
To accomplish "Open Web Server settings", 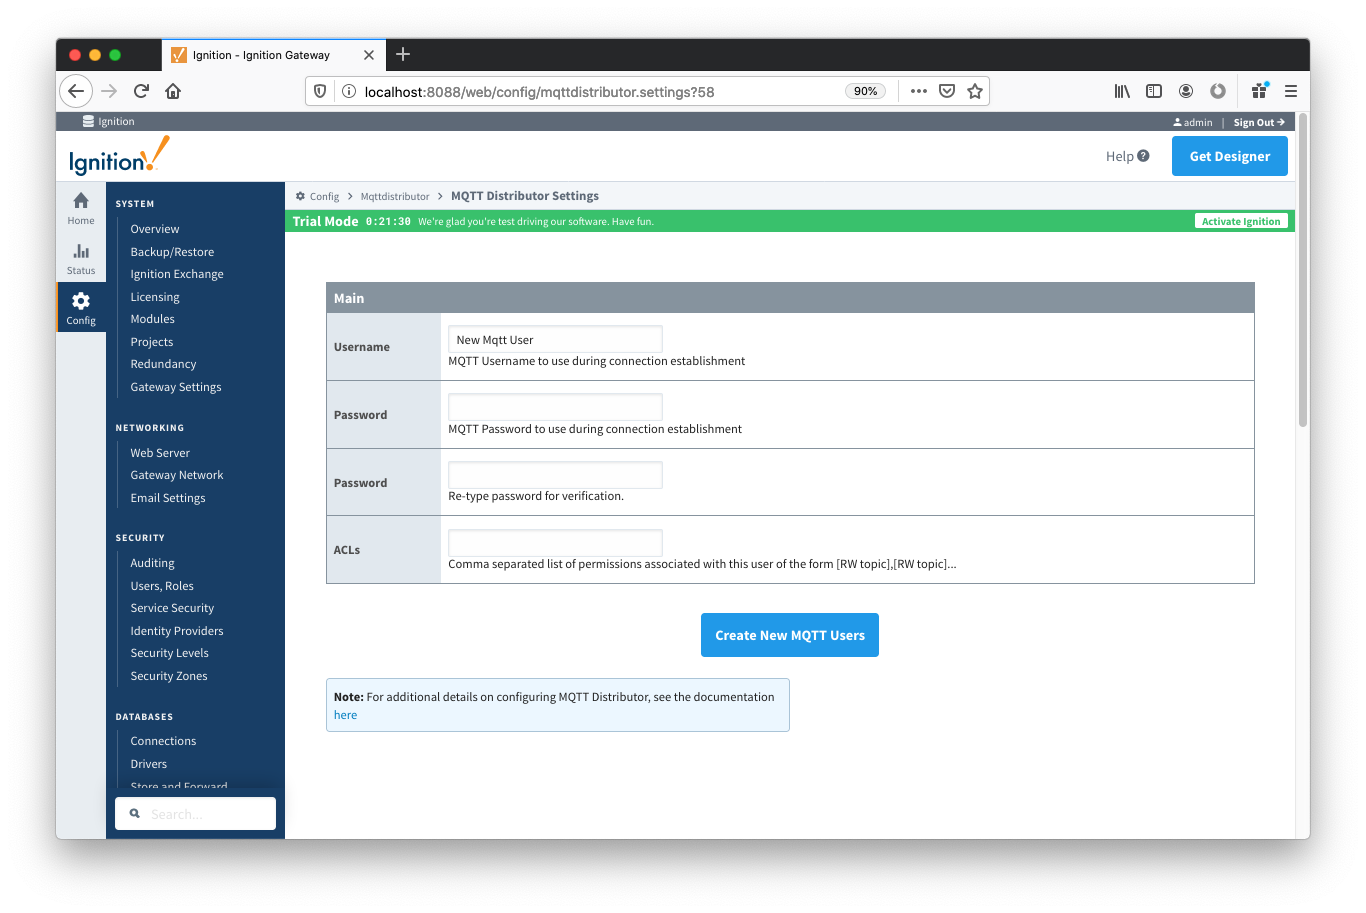I will click(160, 453).
